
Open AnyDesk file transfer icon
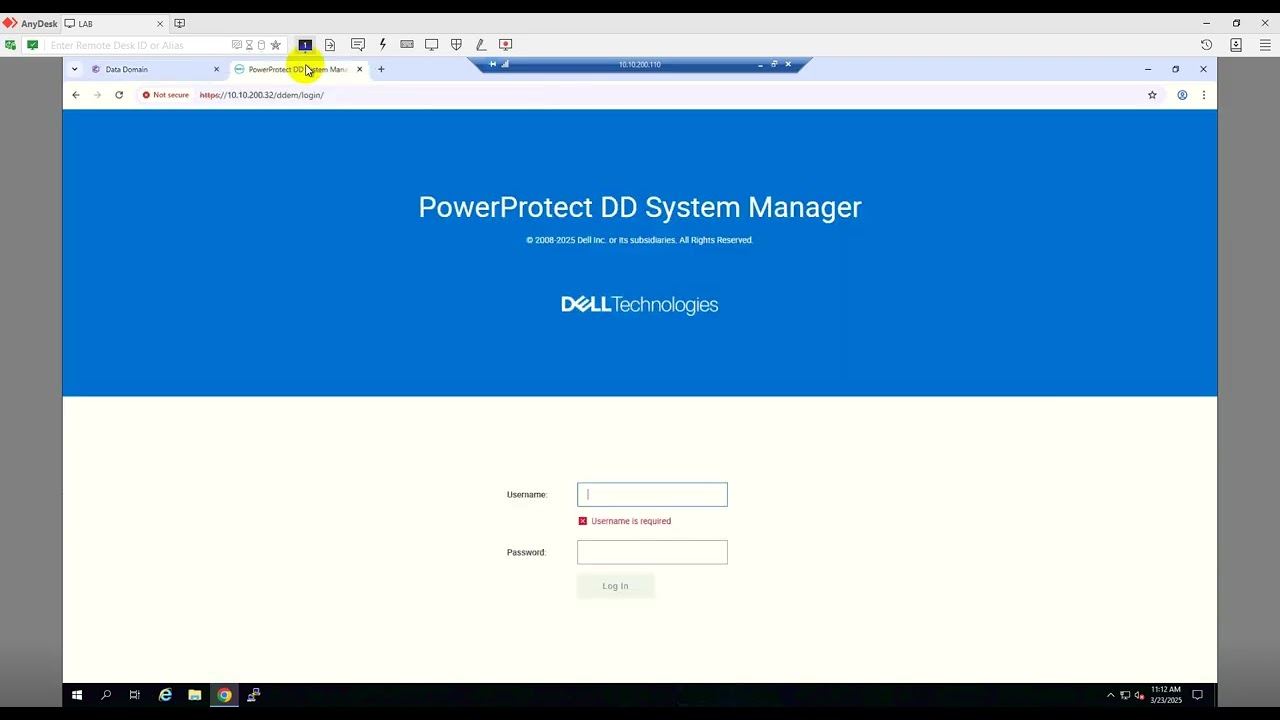[x=330, y=45]
